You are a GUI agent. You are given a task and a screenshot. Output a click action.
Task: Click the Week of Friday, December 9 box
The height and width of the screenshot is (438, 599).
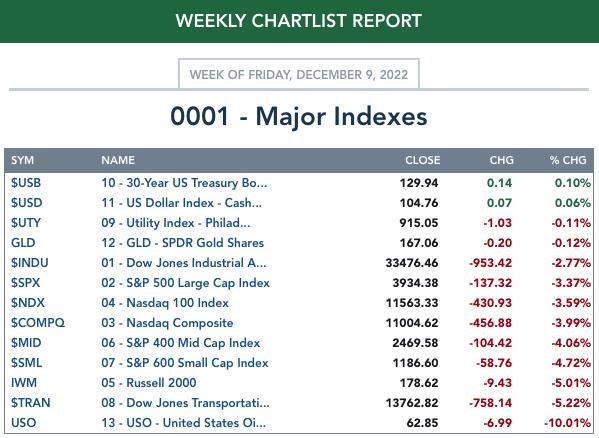pos(299,74)
